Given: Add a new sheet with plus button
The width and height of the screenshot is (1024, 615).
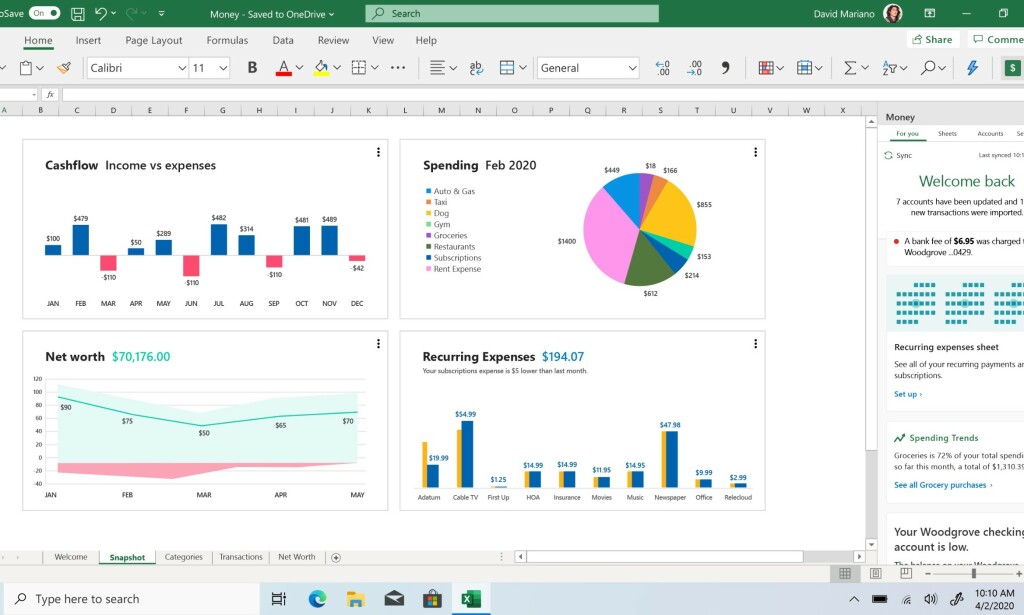Looking at the screenshot, I should pos(336,558).
